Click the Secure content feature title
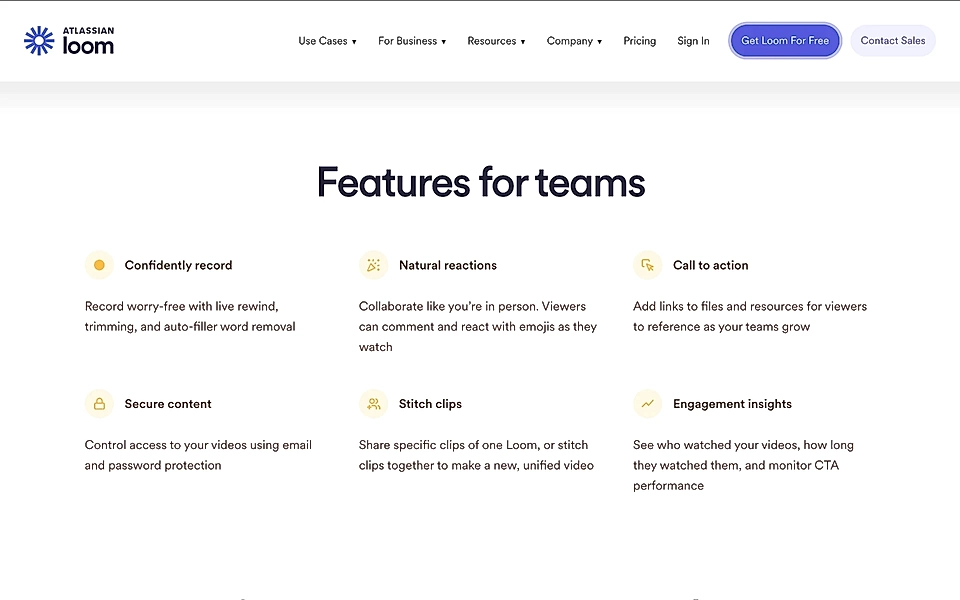Viewport: 960px width, 600px height. (x=167, y=404)
